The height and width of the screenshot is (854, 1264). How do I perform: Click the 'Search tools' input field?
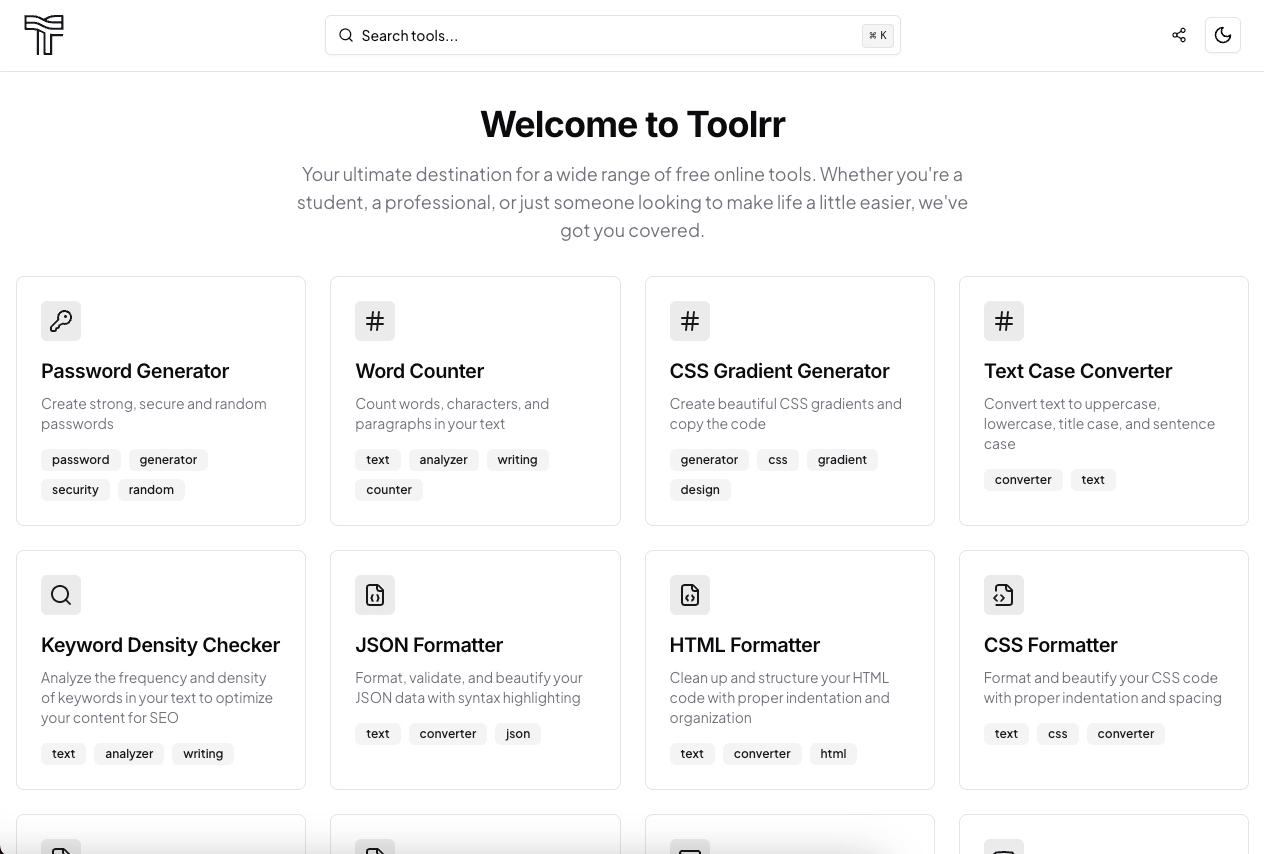coord(600,35)
